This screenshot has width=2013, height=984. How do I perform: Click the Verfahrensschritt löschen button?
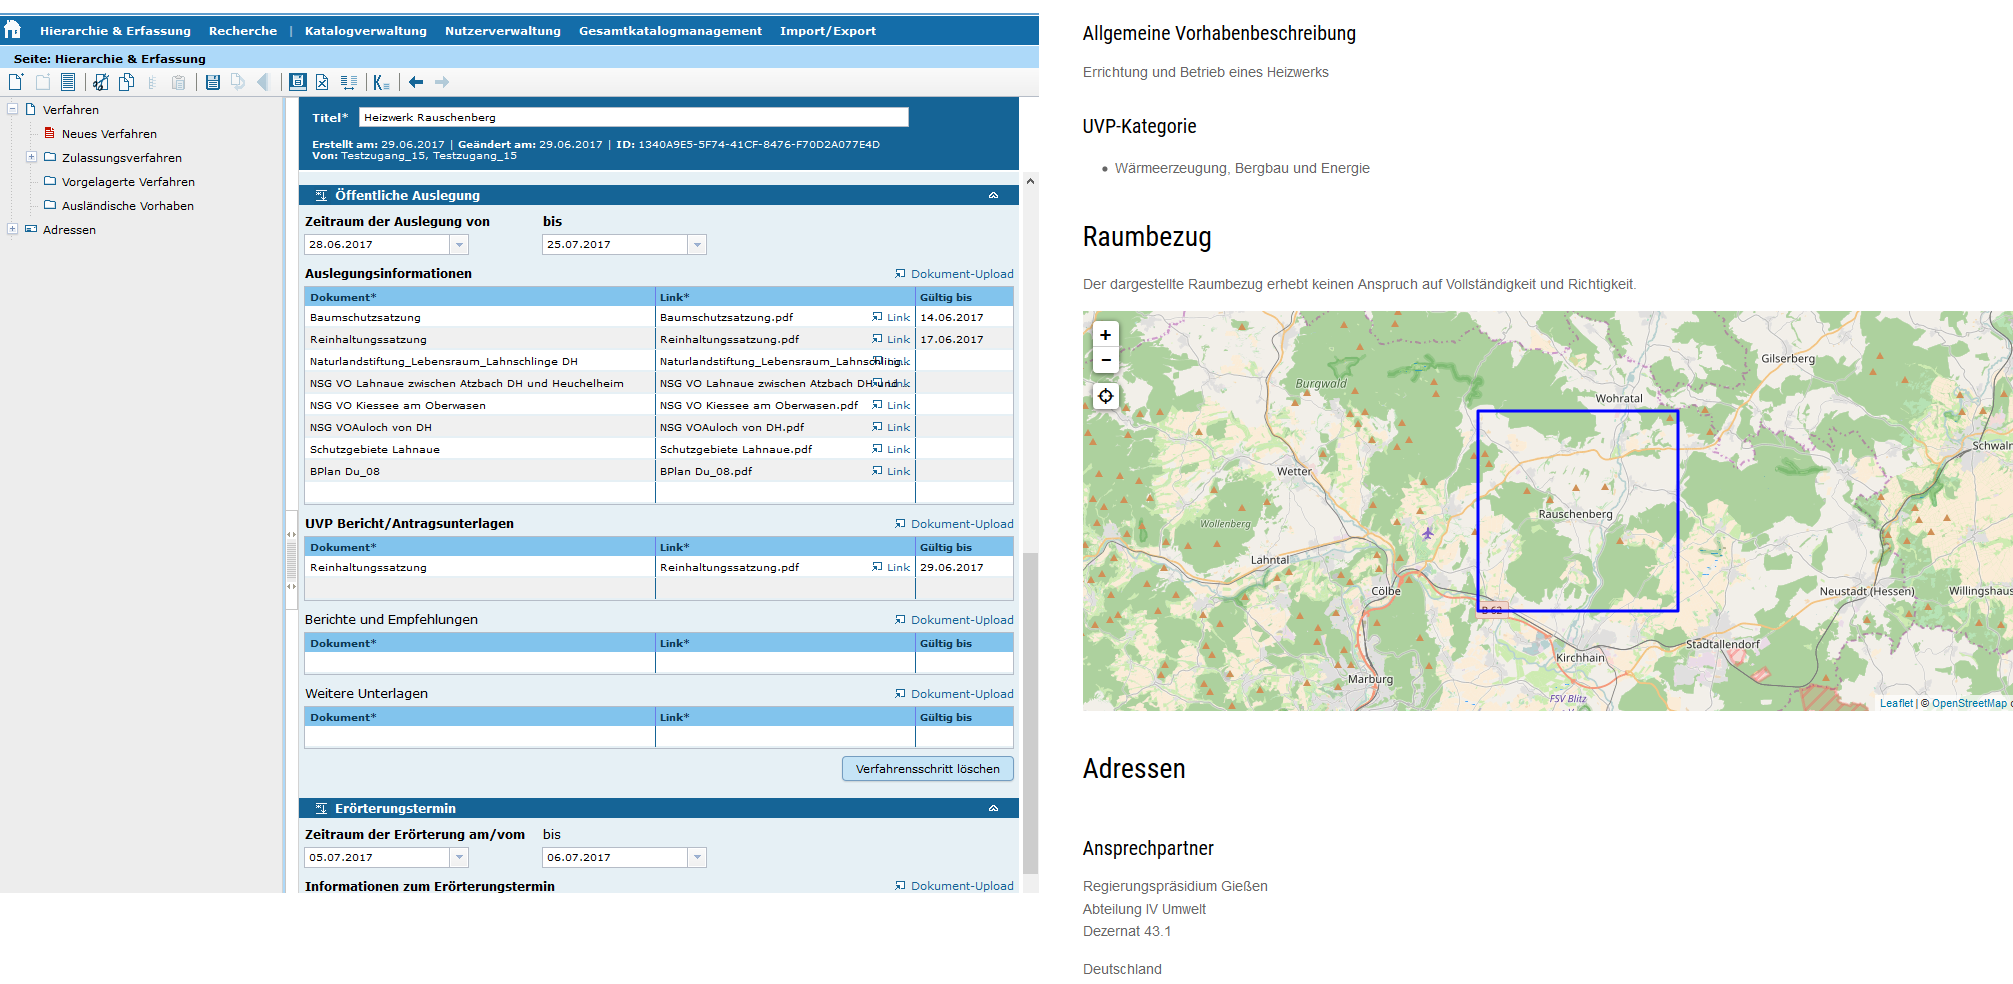[926, 768]
